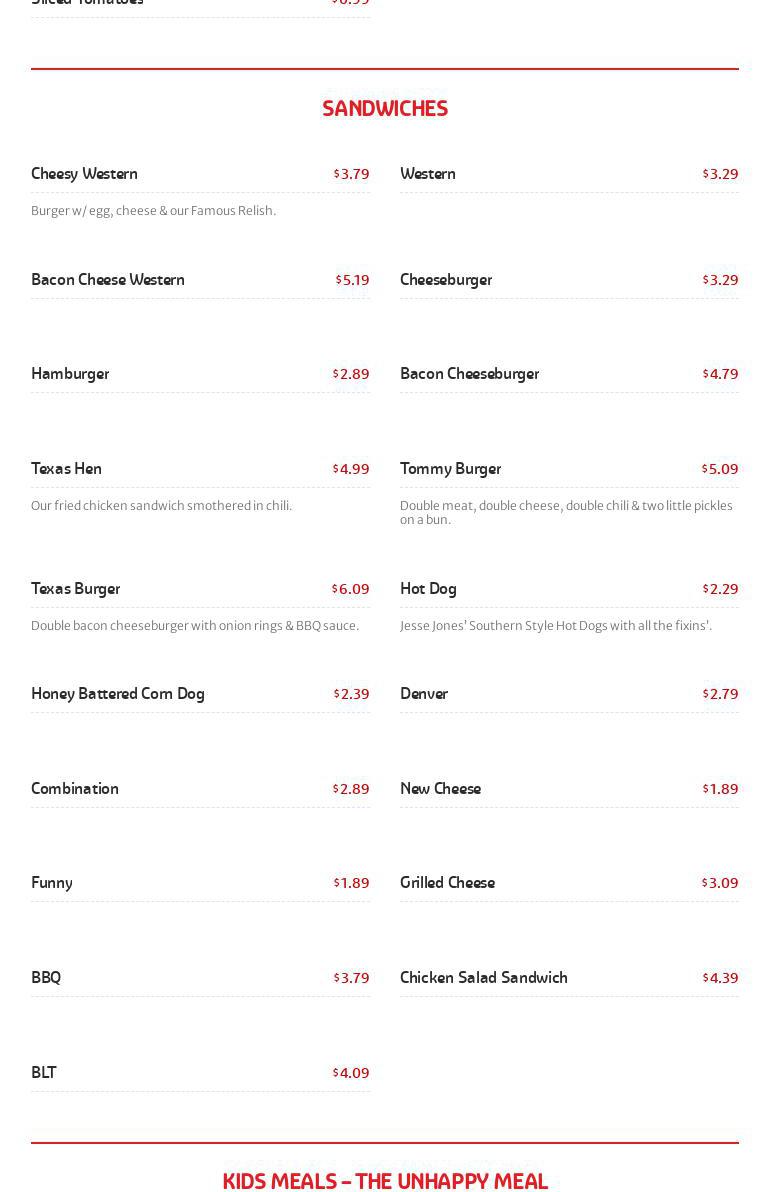Screen dimensions: 770x1192
Task: Click the $4.39 Chicken Salad Sandwich price
Action: click(x=720, y=978)
